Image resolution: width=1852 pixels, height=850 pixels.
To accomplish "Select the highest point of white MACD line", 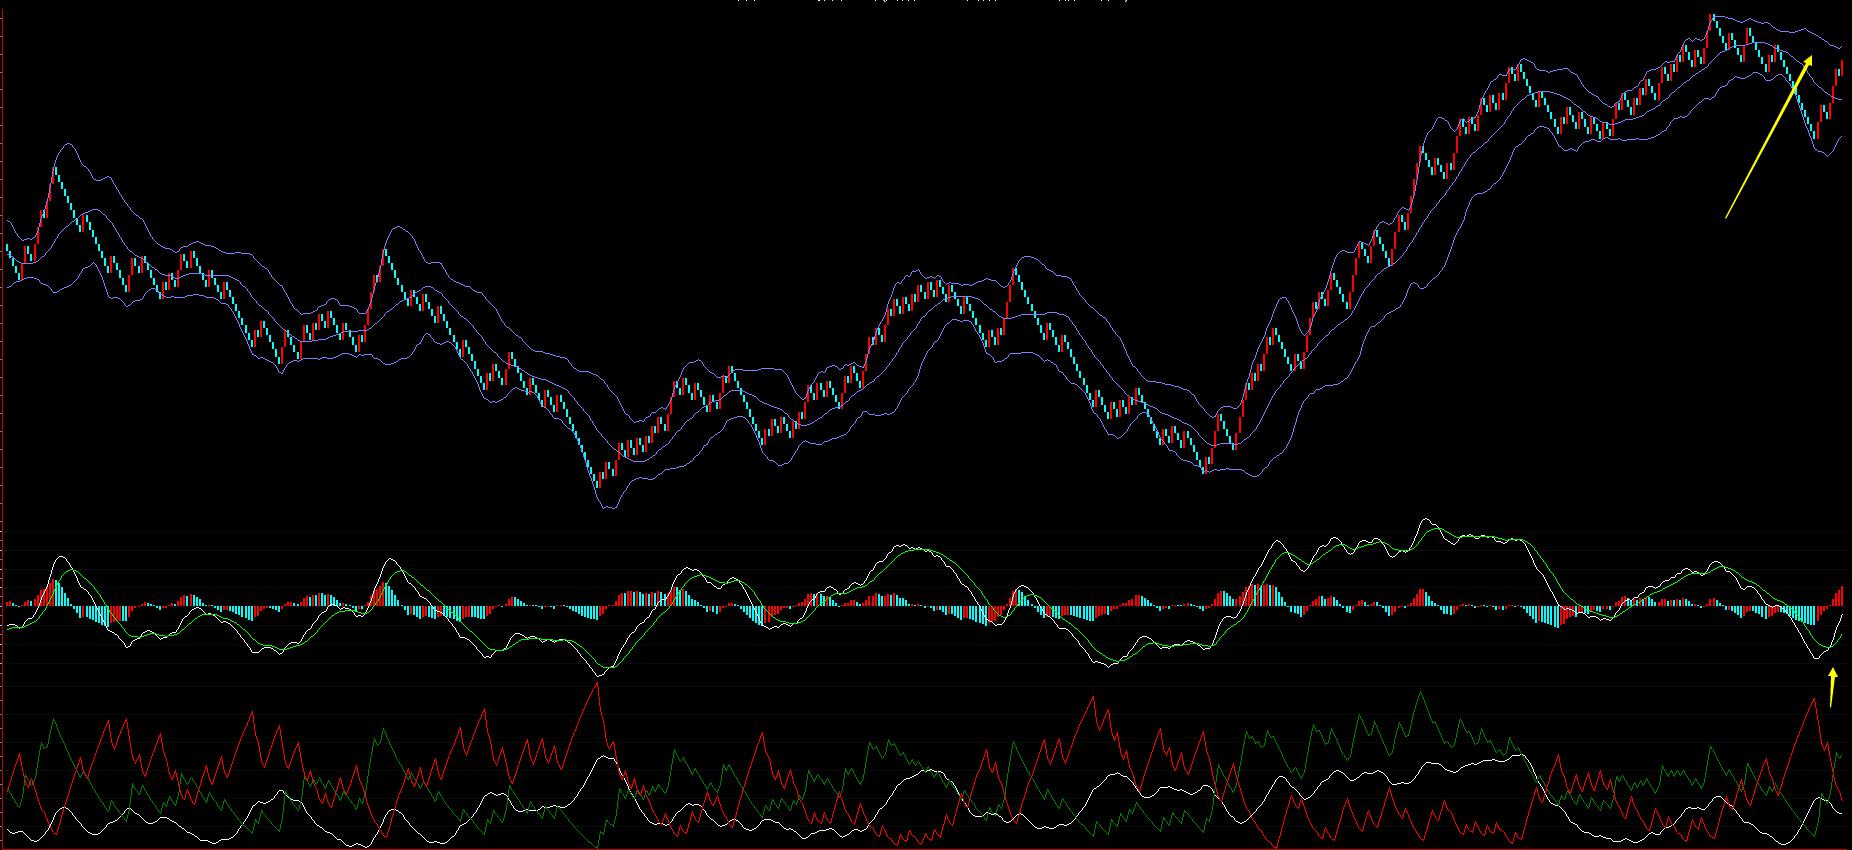I will 1424,520.
